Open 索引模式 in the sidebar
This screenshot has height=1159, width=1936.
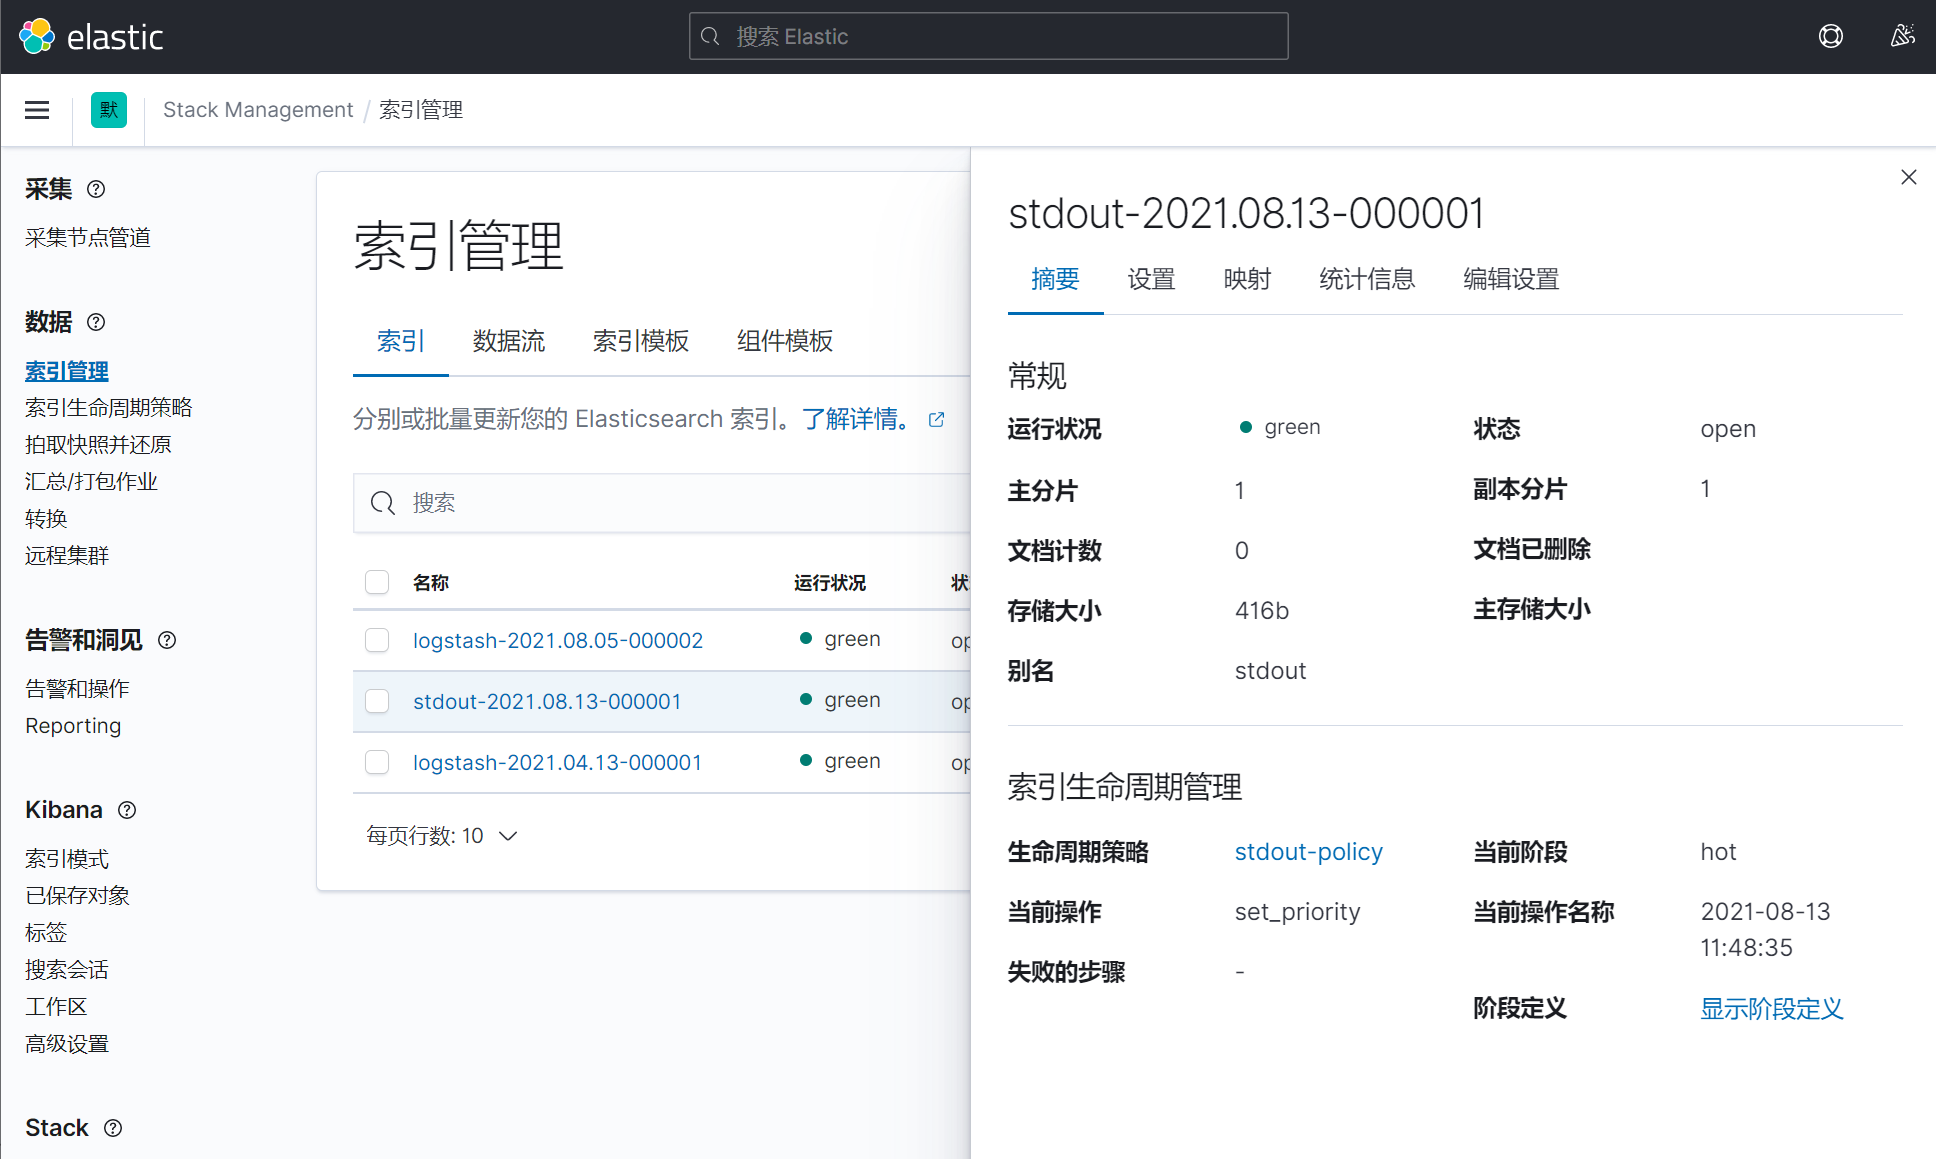(x=67, y=859)
